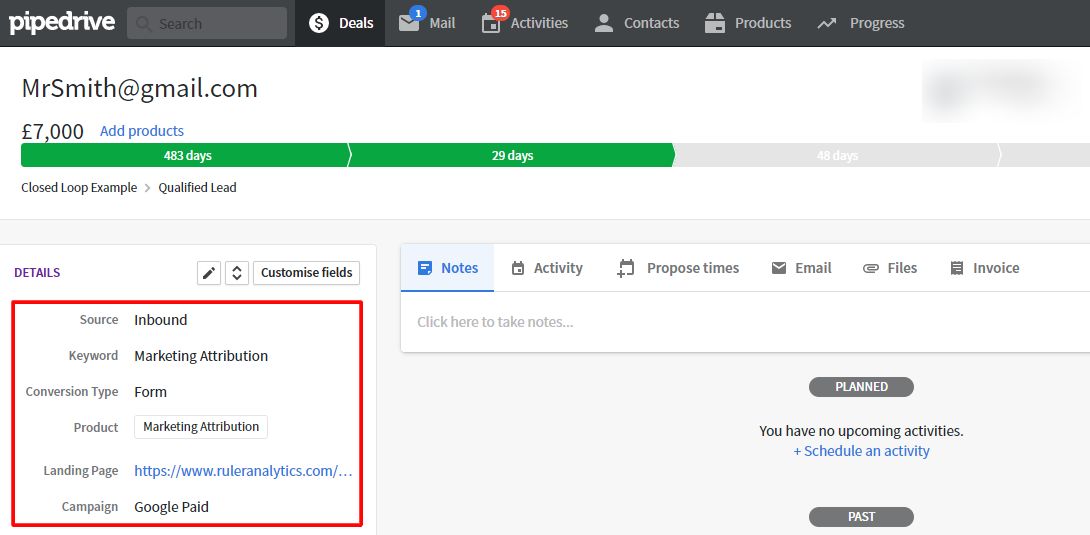
Task: Click the reorder fields up-down arrows button
Action: [x=237, y=273]
